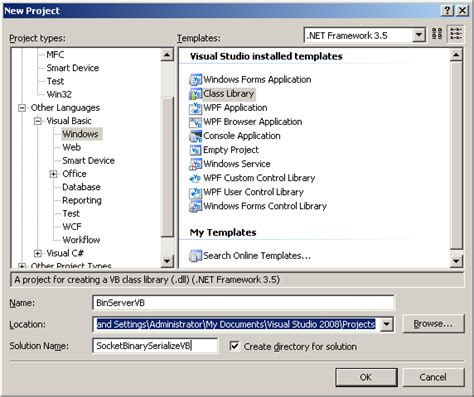Click the OK button
Viewport: 474px width, 397px height.
point(366,377)
